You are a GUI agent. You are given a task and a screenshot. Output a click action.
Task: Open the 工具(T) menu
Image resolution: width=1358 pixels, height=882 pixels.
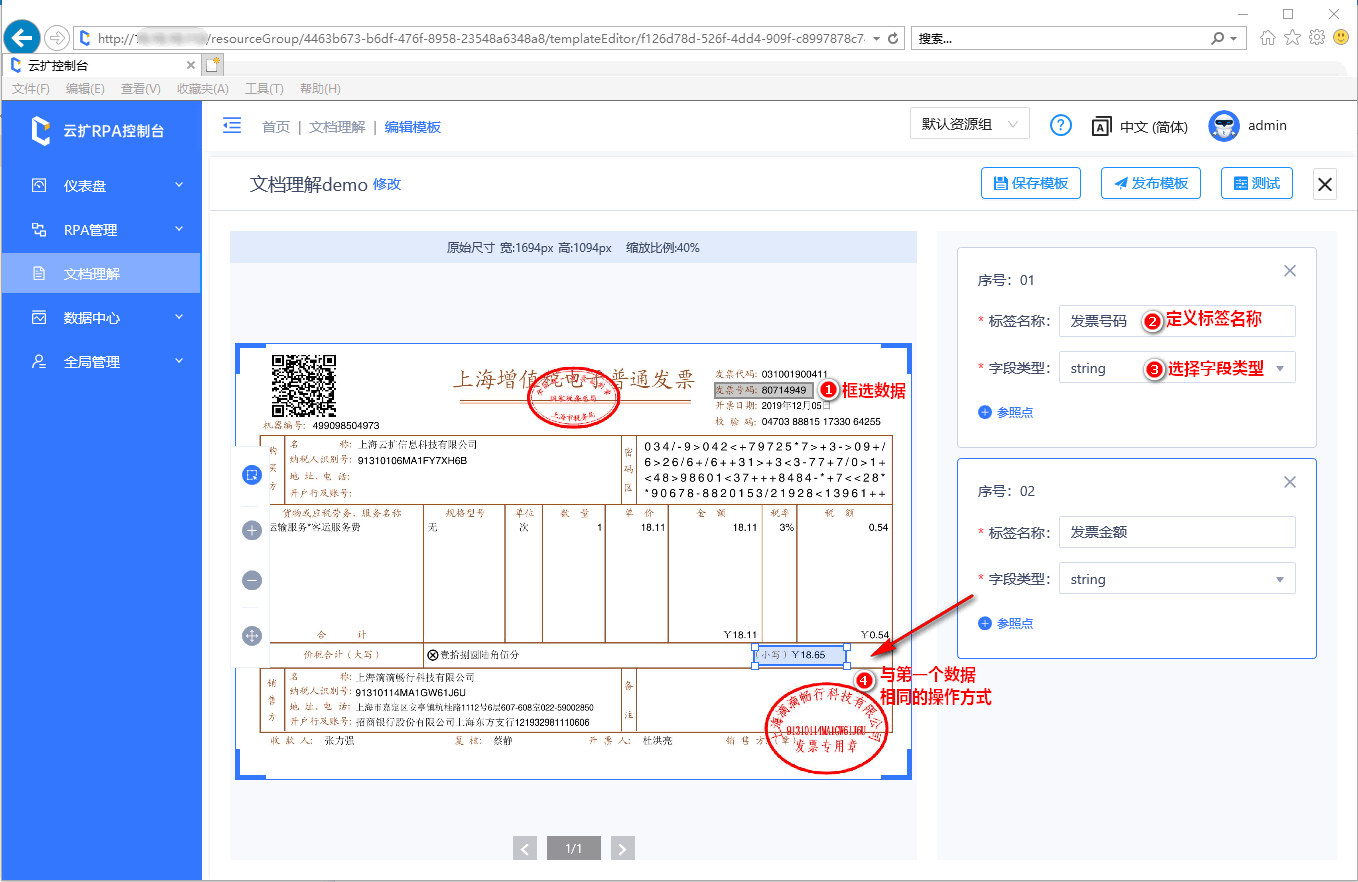coord(264,89)
